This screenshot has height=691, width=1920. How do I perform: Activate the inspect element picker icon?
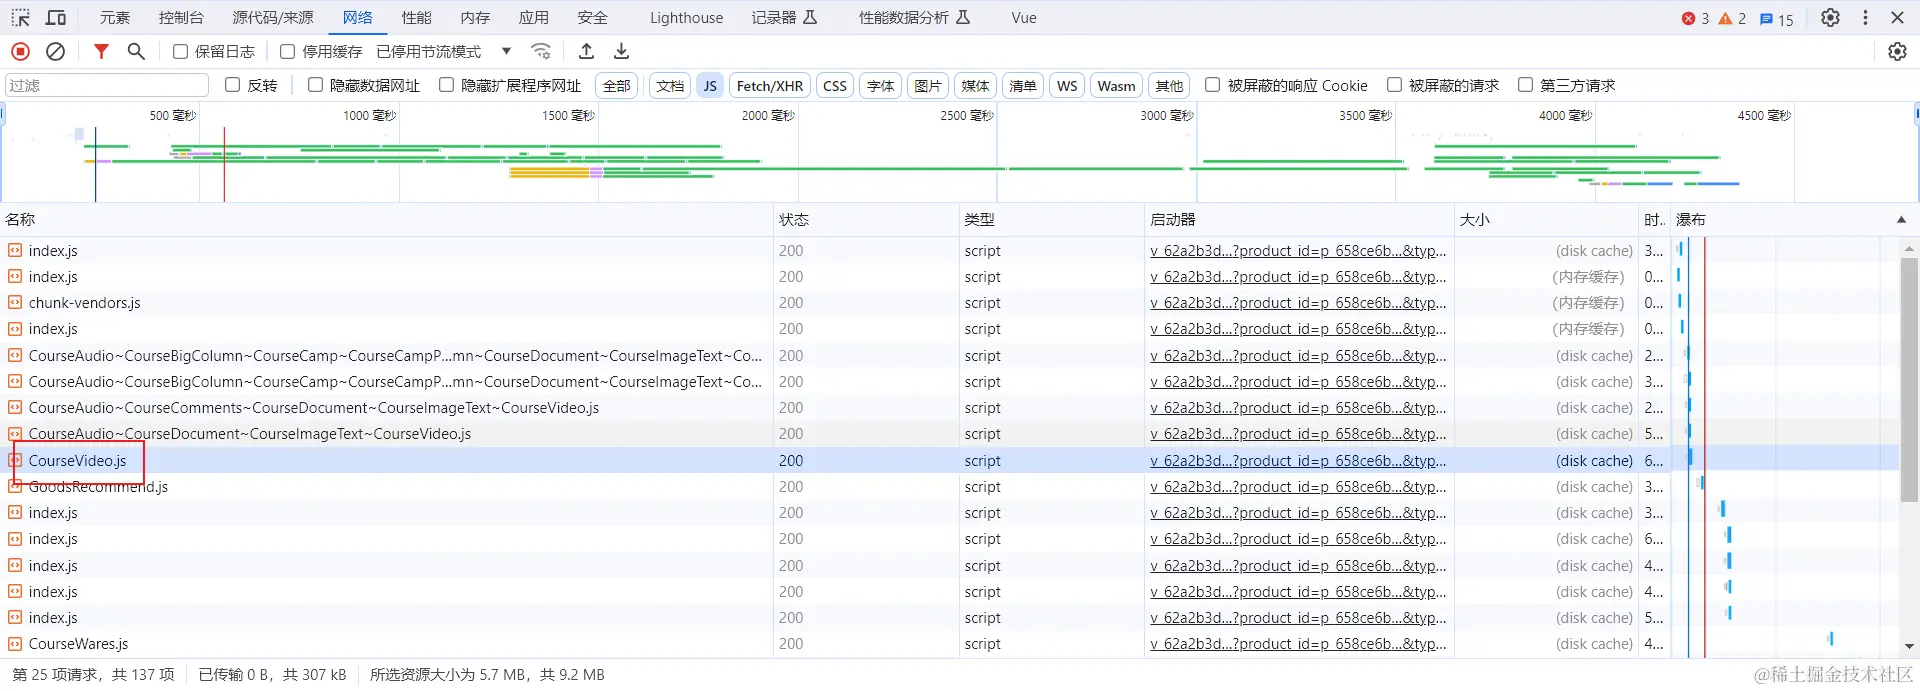pyautogui.click(x=20, y=18)
